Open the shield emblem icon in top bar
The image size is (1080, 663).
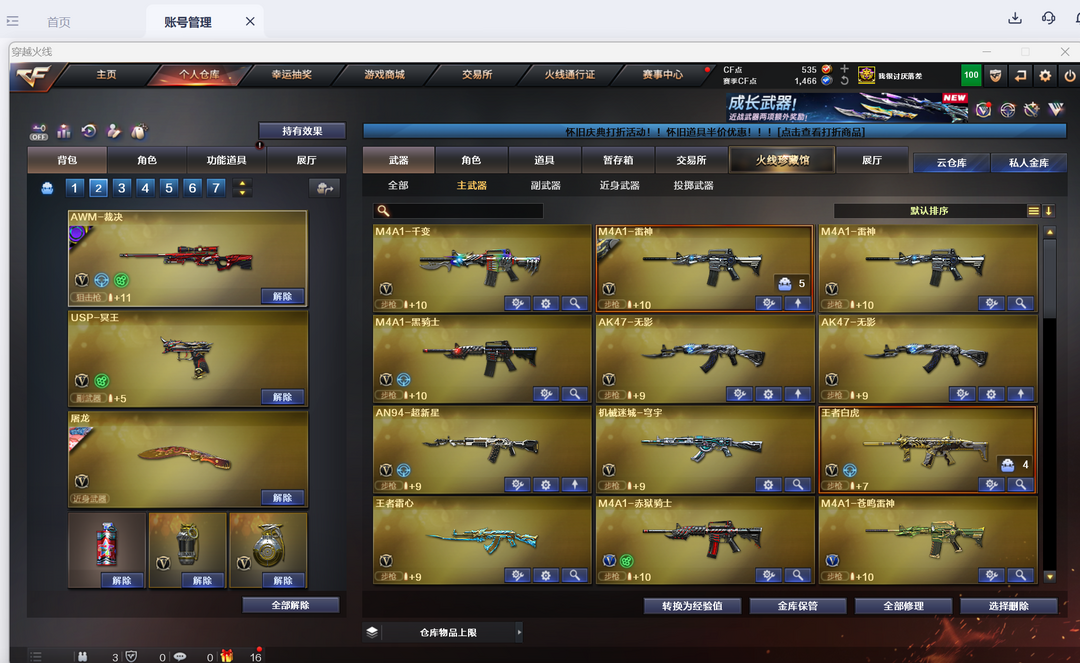[x=995, y=76]
